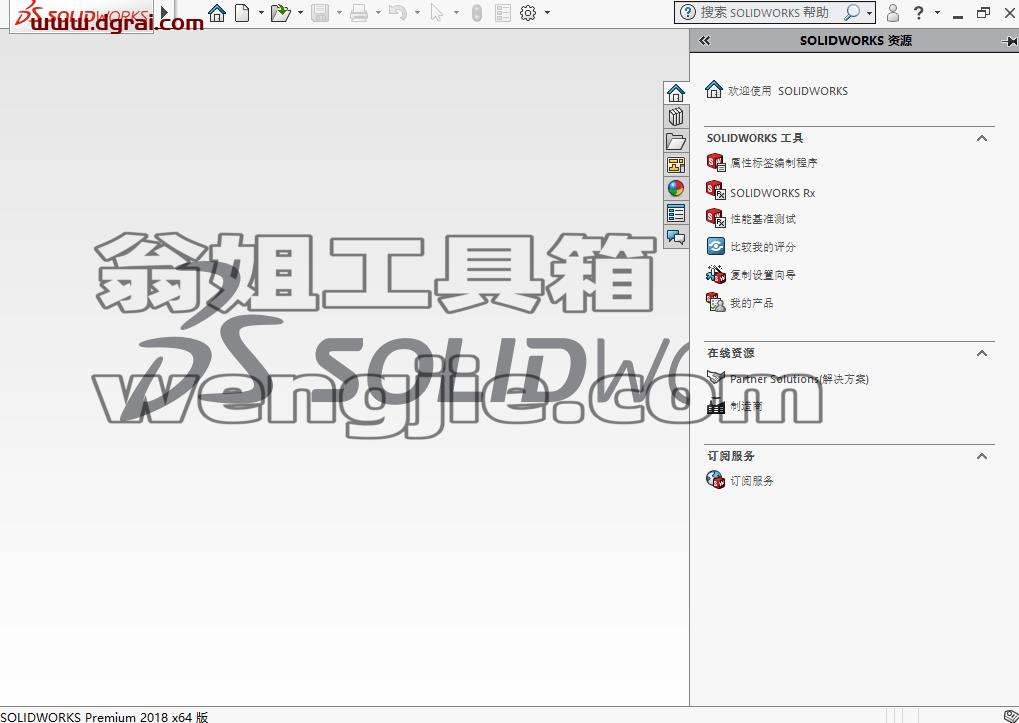Open the SOLIDWORKS Forum chat tab
Screen dimensions: 1019x723
pos(676,236)
